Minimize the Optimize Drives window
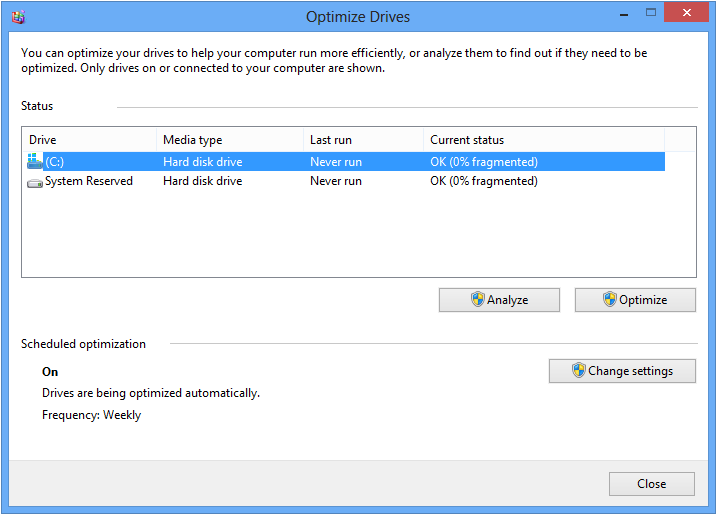 [x=624, y=13]
